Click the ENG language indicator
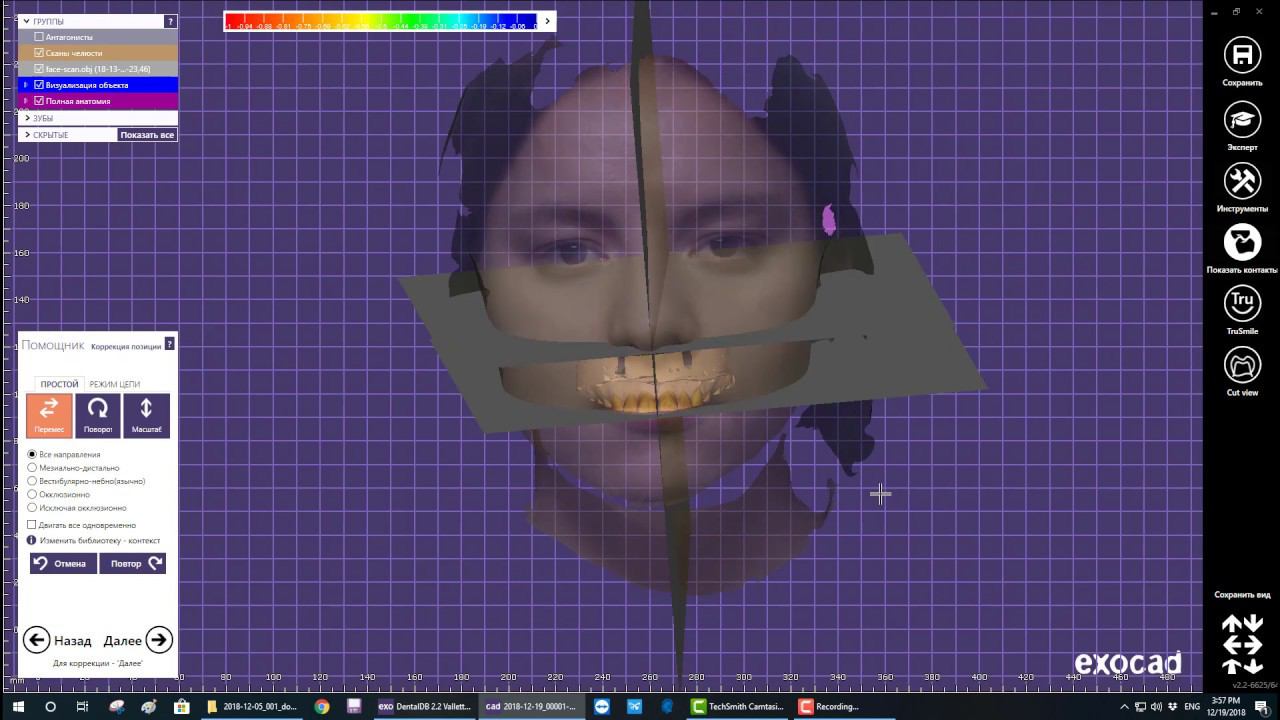This screenshot has width=1280, height=720. (1192, 706)
